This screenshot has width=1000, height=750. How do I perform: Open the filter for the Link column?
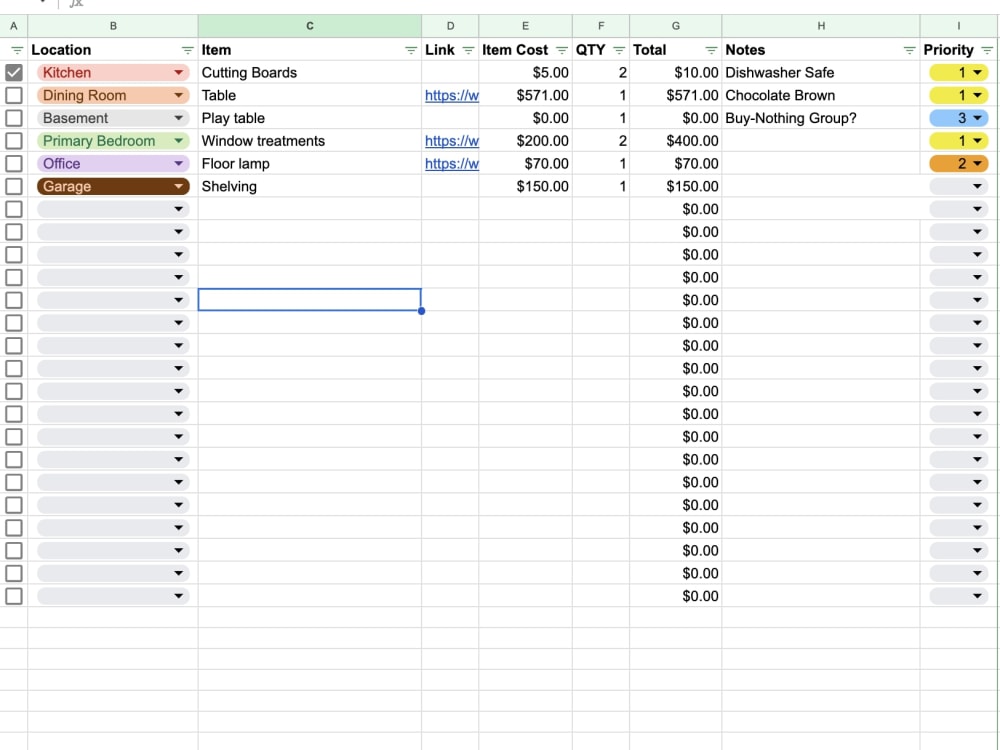click(x=467, y=49)
